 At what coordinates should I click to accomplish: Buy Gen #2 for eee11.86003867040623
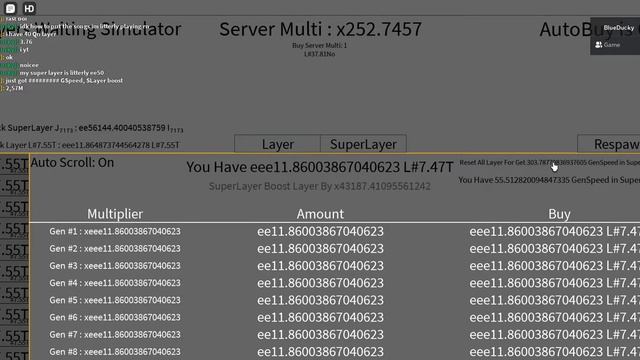tap(554, 249)
